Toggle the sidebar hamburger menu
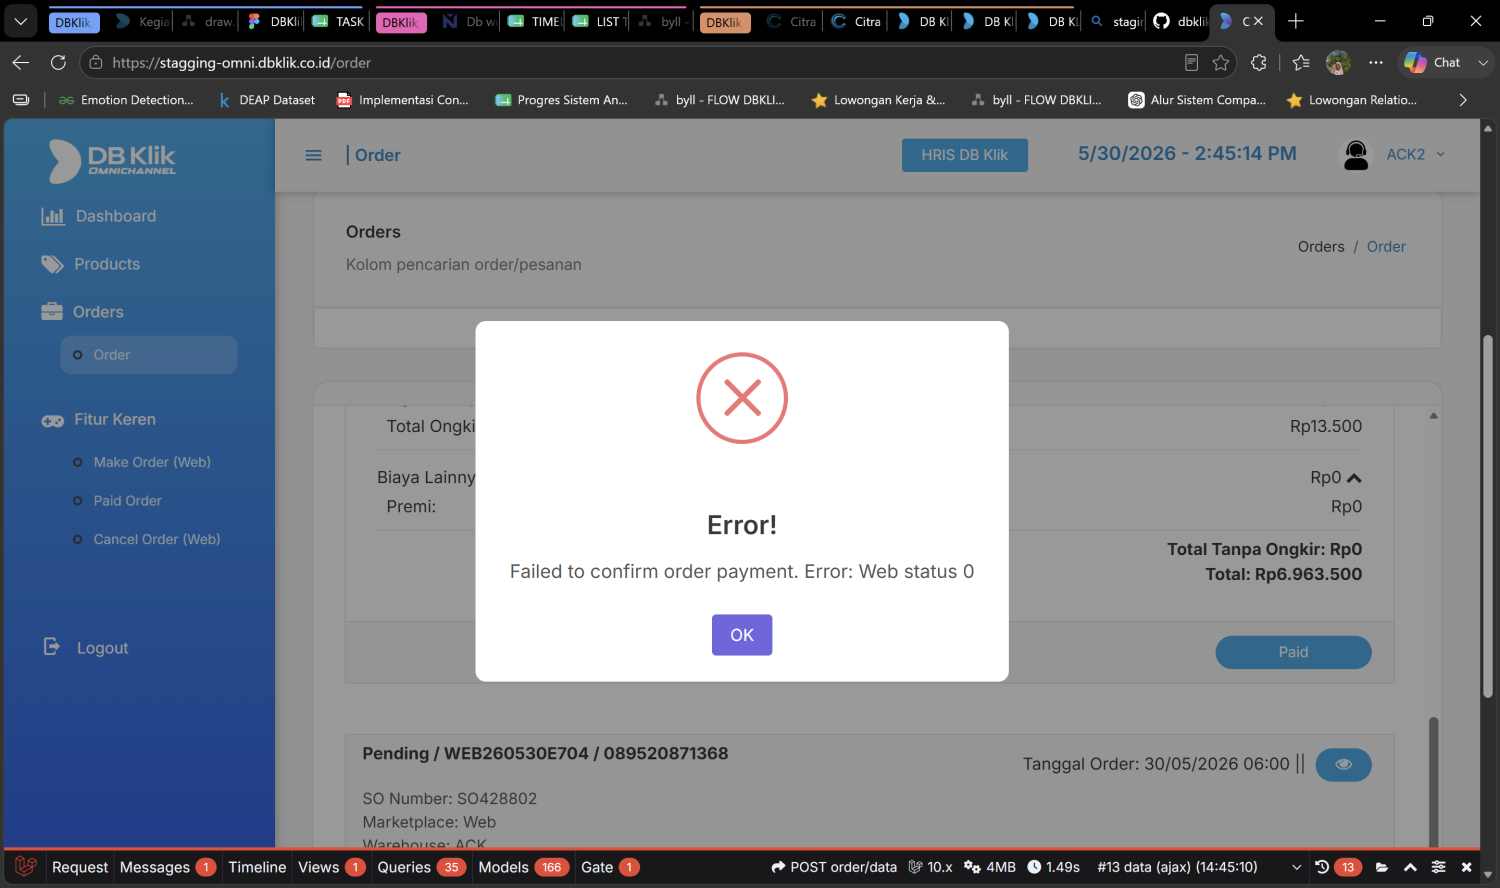Viewport: 1500px width, 888px height. tap(313, 155)
